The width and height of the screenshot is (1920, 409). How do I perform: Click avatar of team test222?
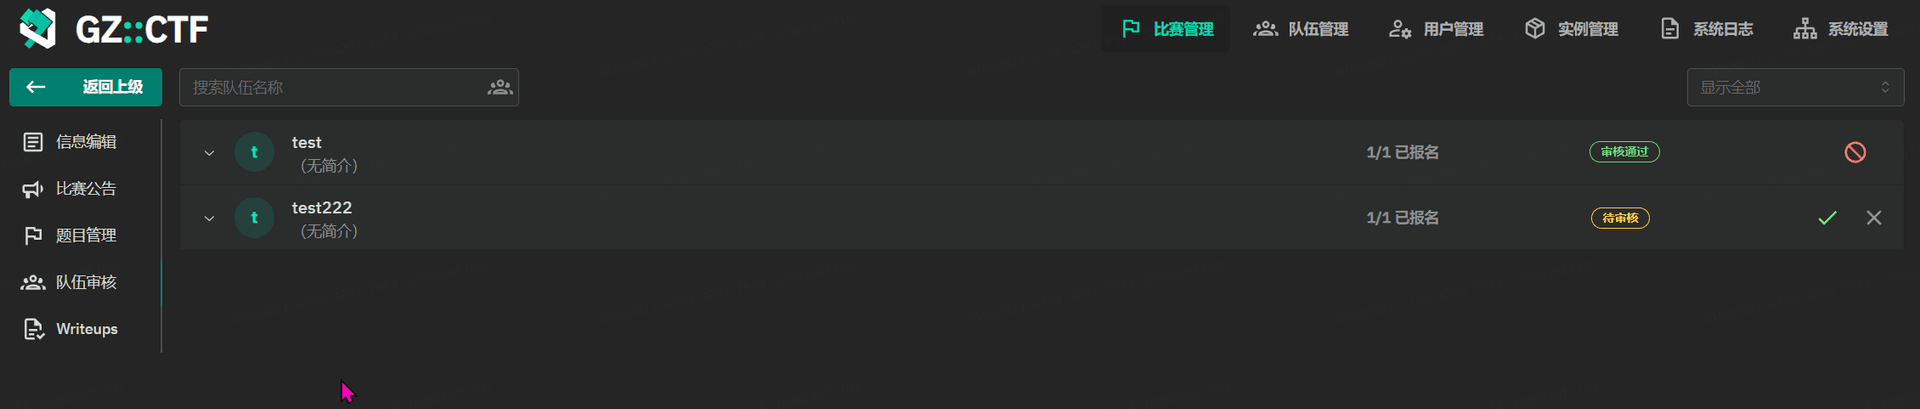[x=254, y=218]
